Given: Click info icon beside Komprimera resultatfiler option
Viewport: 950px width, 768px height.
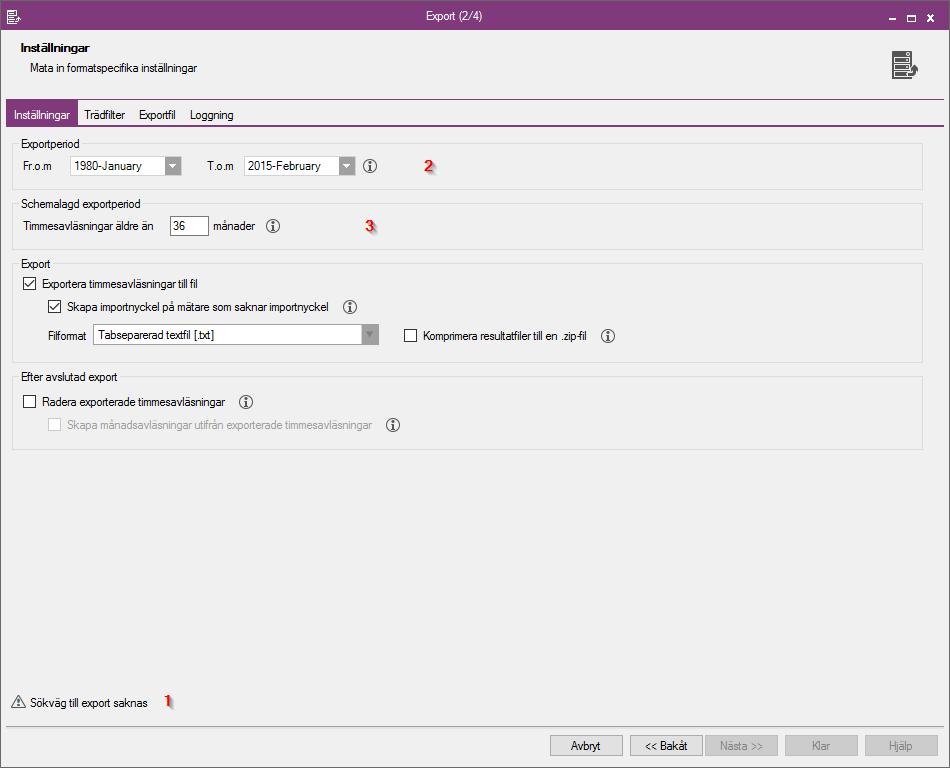Looking at the screenshot, I should 608,336.
